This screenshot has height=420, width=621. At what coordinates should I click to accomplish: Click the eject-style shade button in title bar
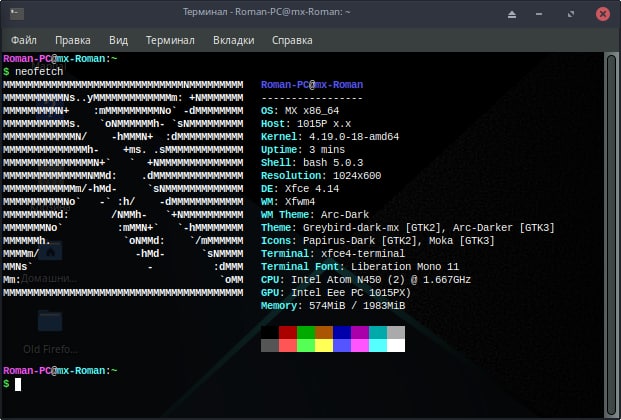coord(512,15)
